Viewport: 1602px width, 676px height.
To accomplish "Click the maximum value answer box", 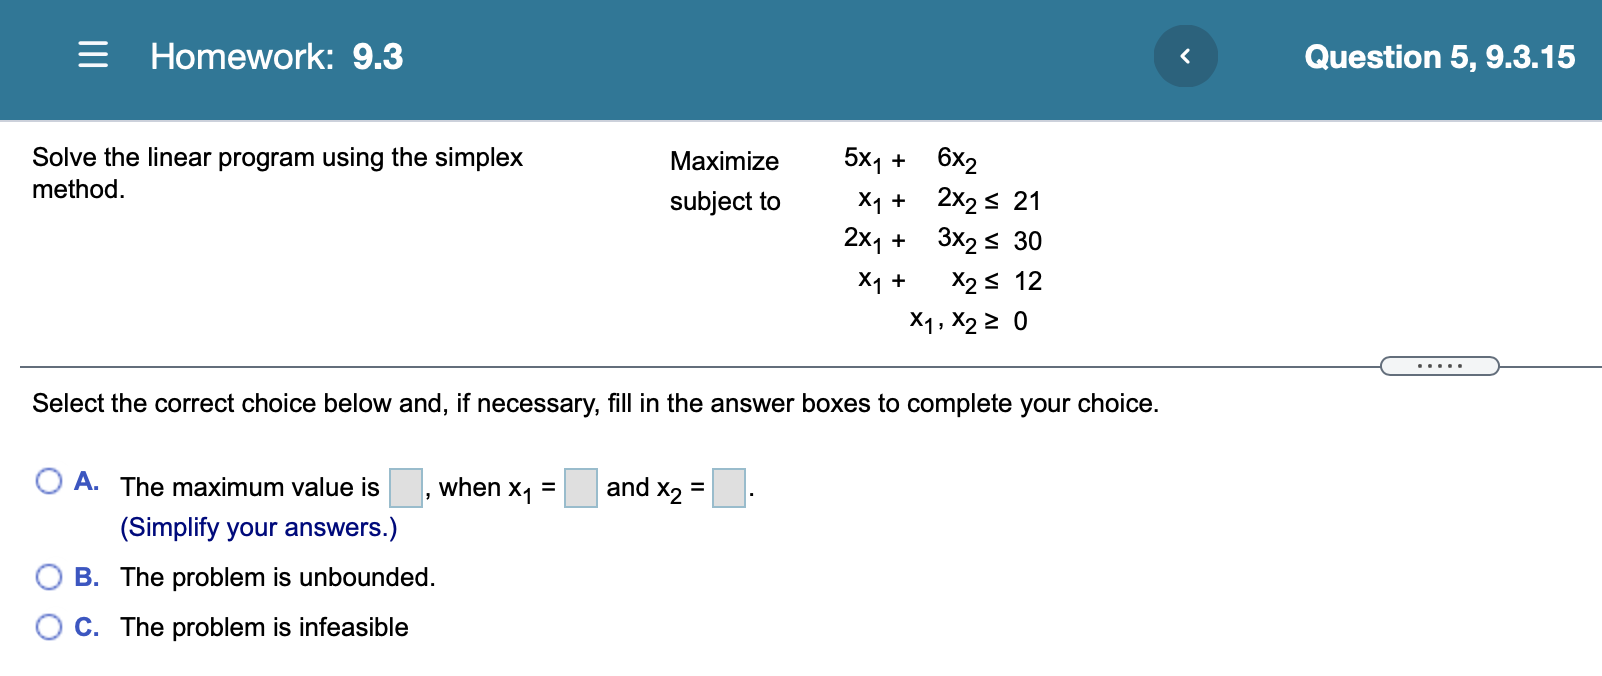I will tap(404, 488).
